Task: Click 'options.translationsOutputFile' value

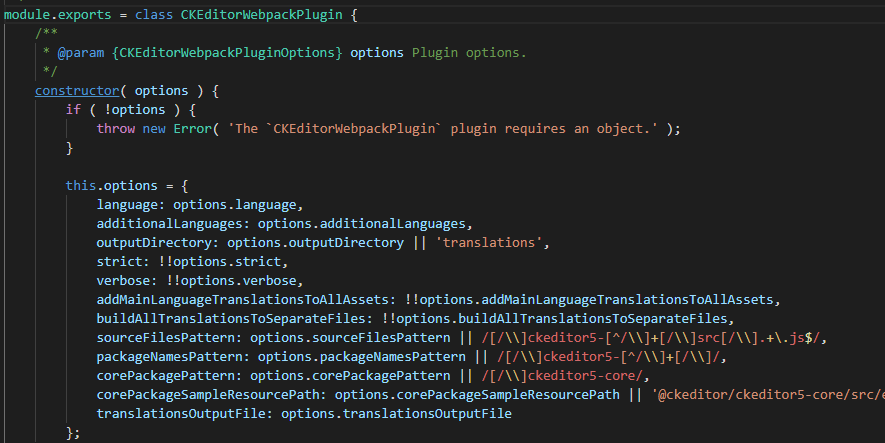Action: [396, 414]
